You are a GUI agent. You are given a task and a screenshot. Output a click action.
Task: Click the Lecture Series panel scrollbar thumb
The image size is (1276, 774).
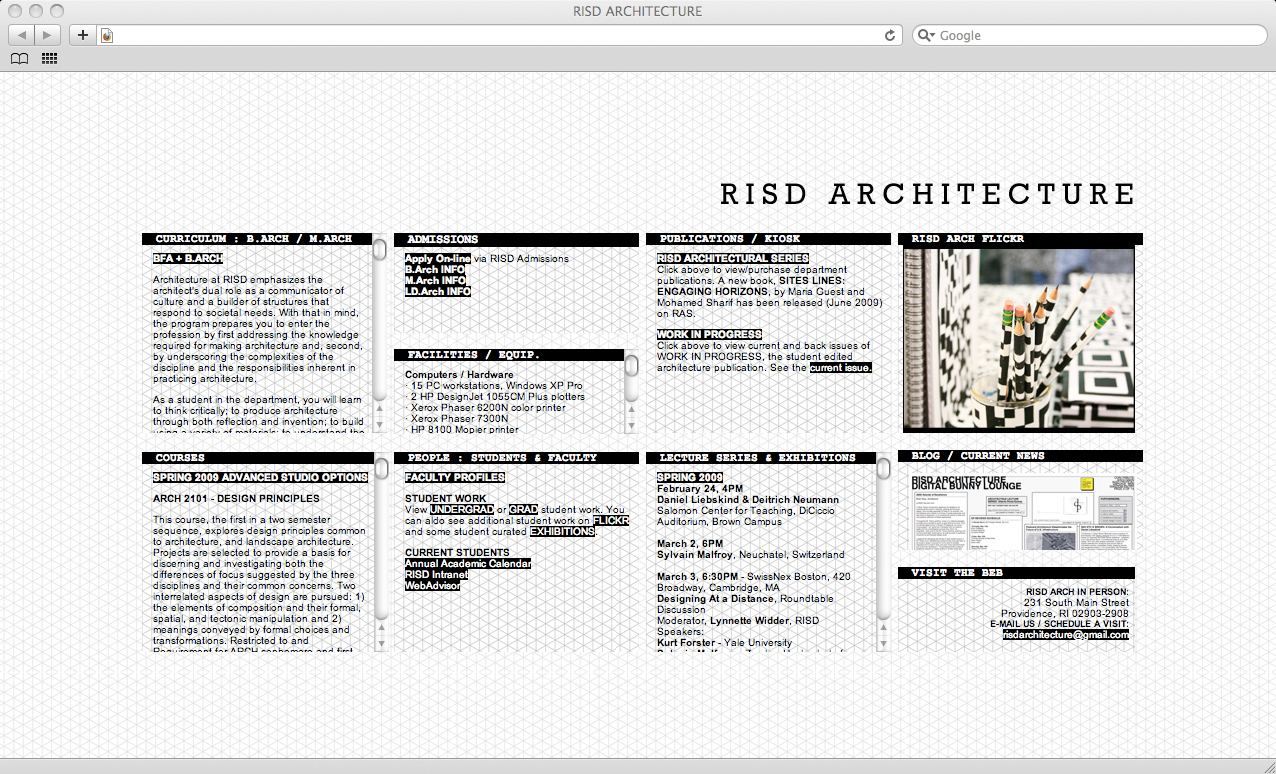tap(884, 468)
